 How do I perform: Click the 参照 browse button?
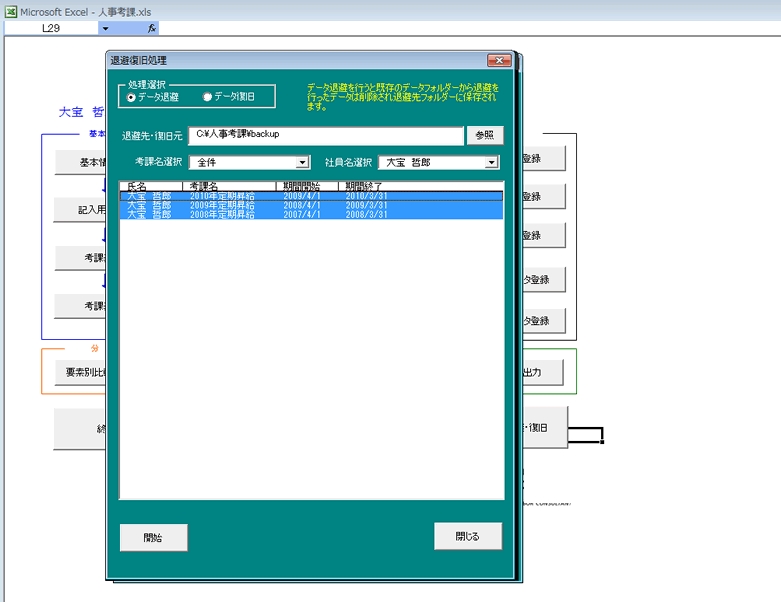485,135
